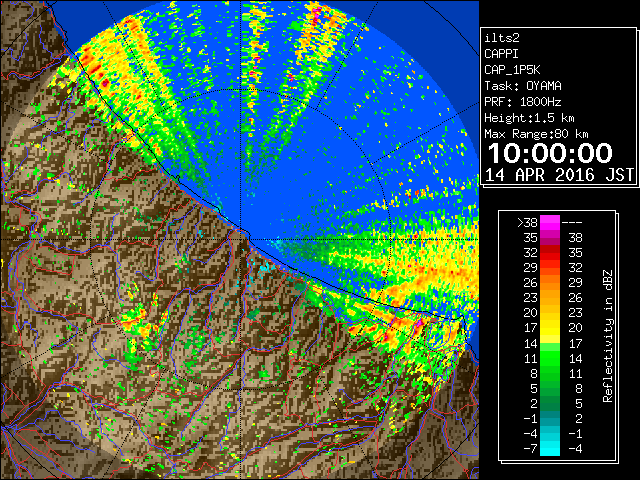
Task: Click the 'ilts2' product label
Action: tap(502, 38)
